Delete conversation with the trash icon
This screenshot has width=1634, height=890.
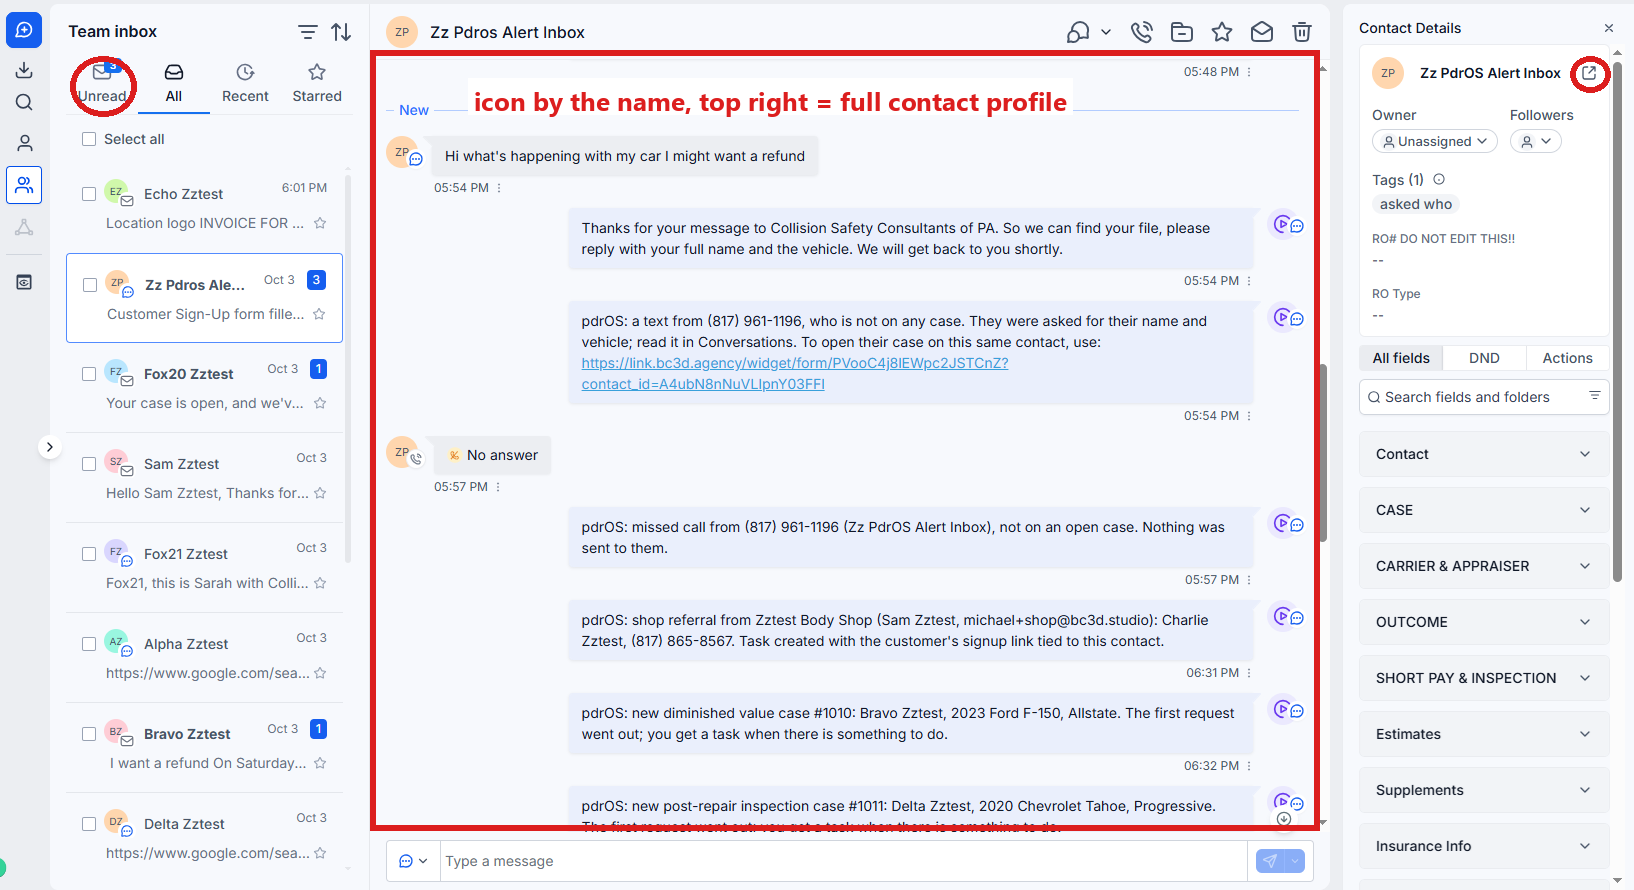(1302, 32)
